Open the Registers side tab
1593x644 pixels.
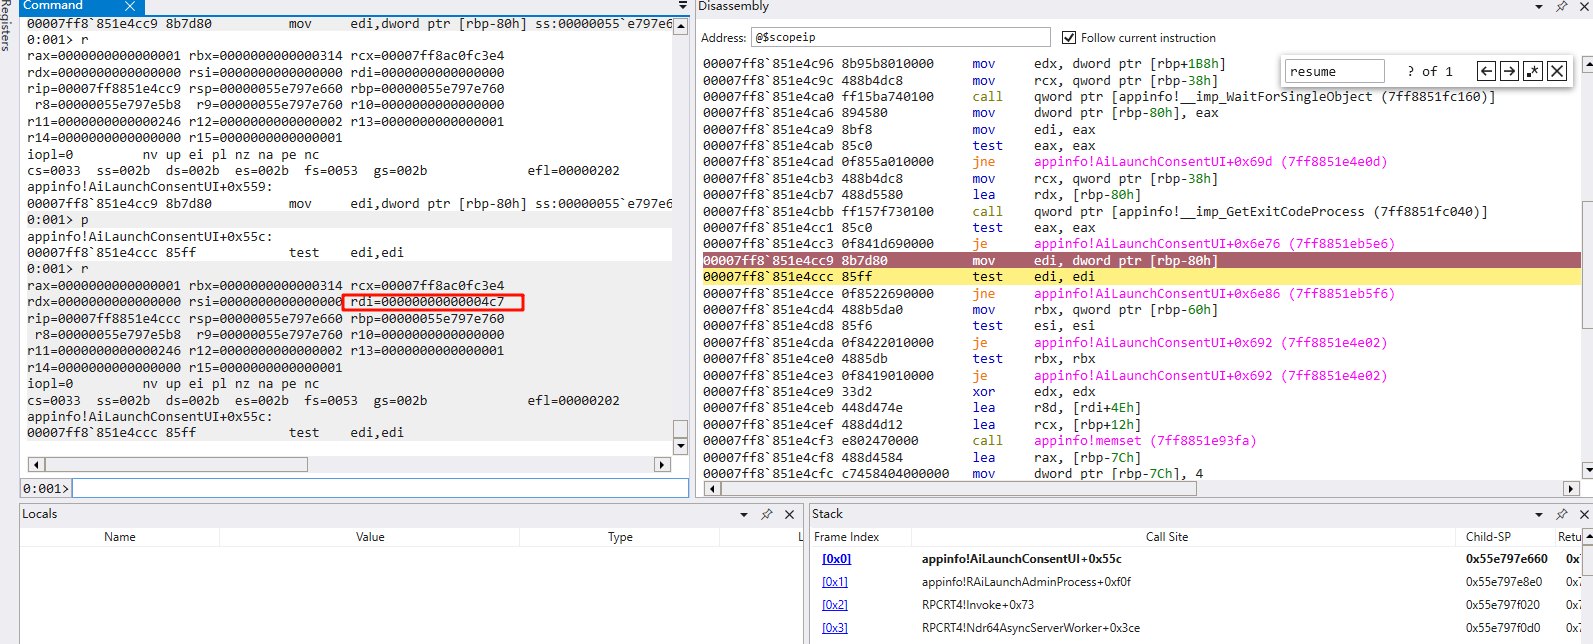coord(6,25)
